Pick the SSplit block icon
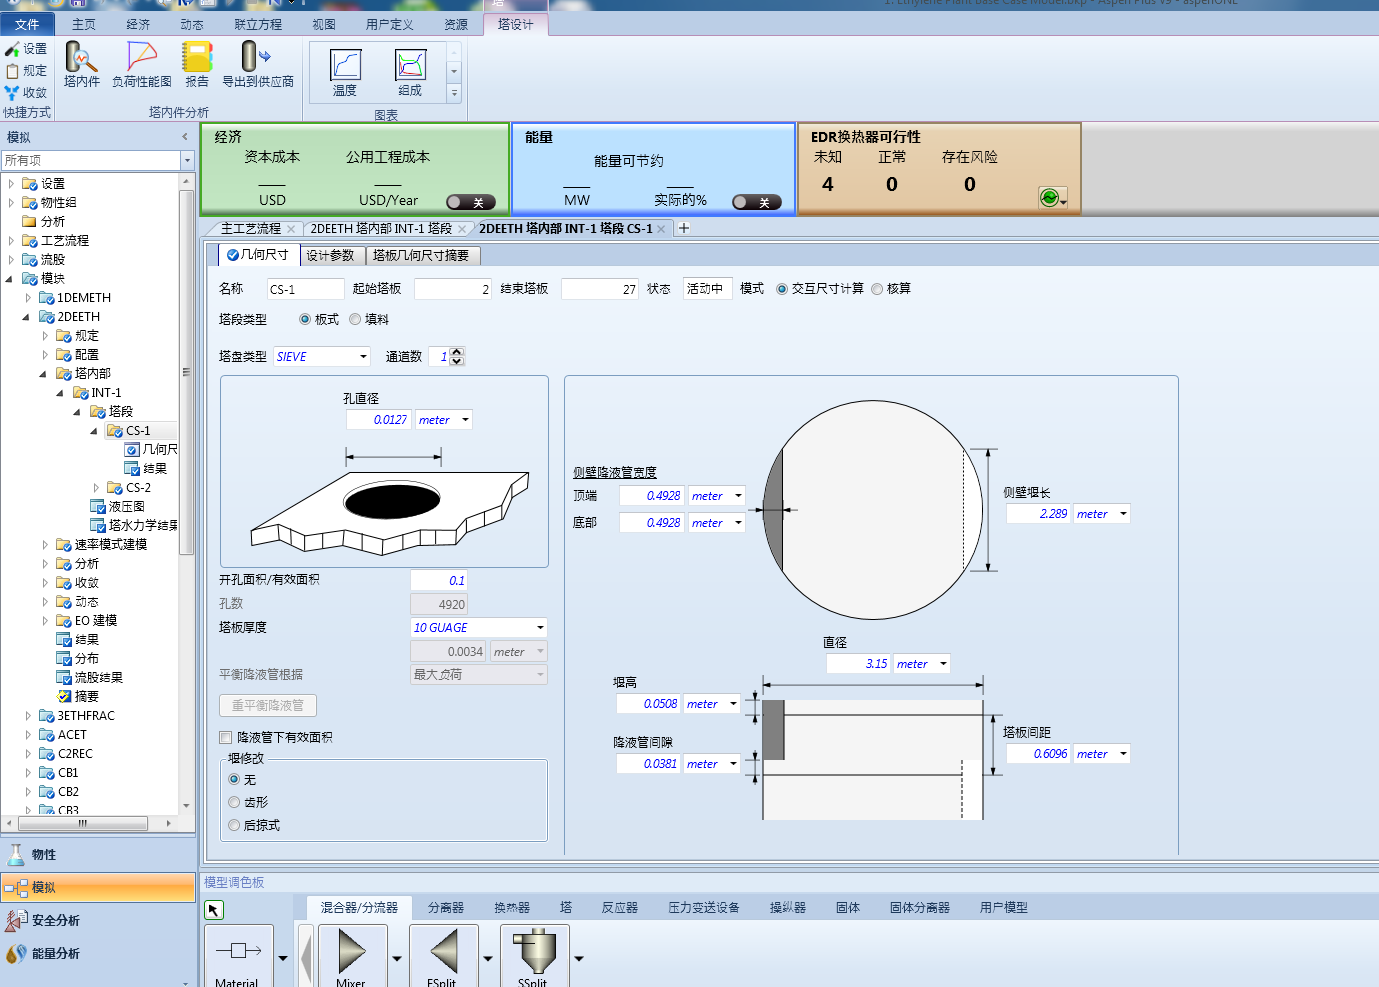This screenshot has height=987, width=1379. click(534, 957)
